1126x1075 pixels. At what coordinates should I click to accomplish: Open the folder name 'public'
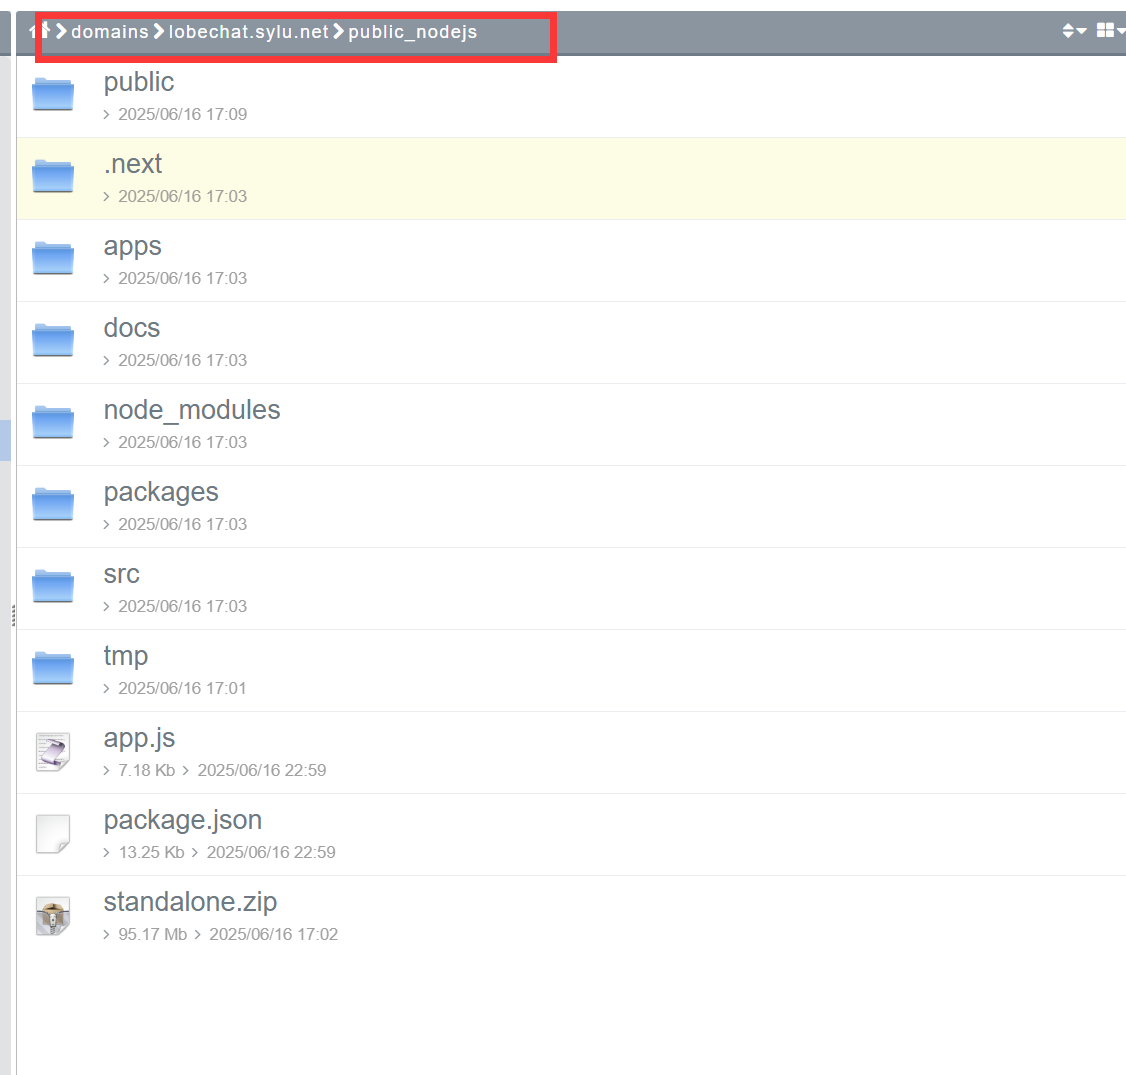(139, 83)
